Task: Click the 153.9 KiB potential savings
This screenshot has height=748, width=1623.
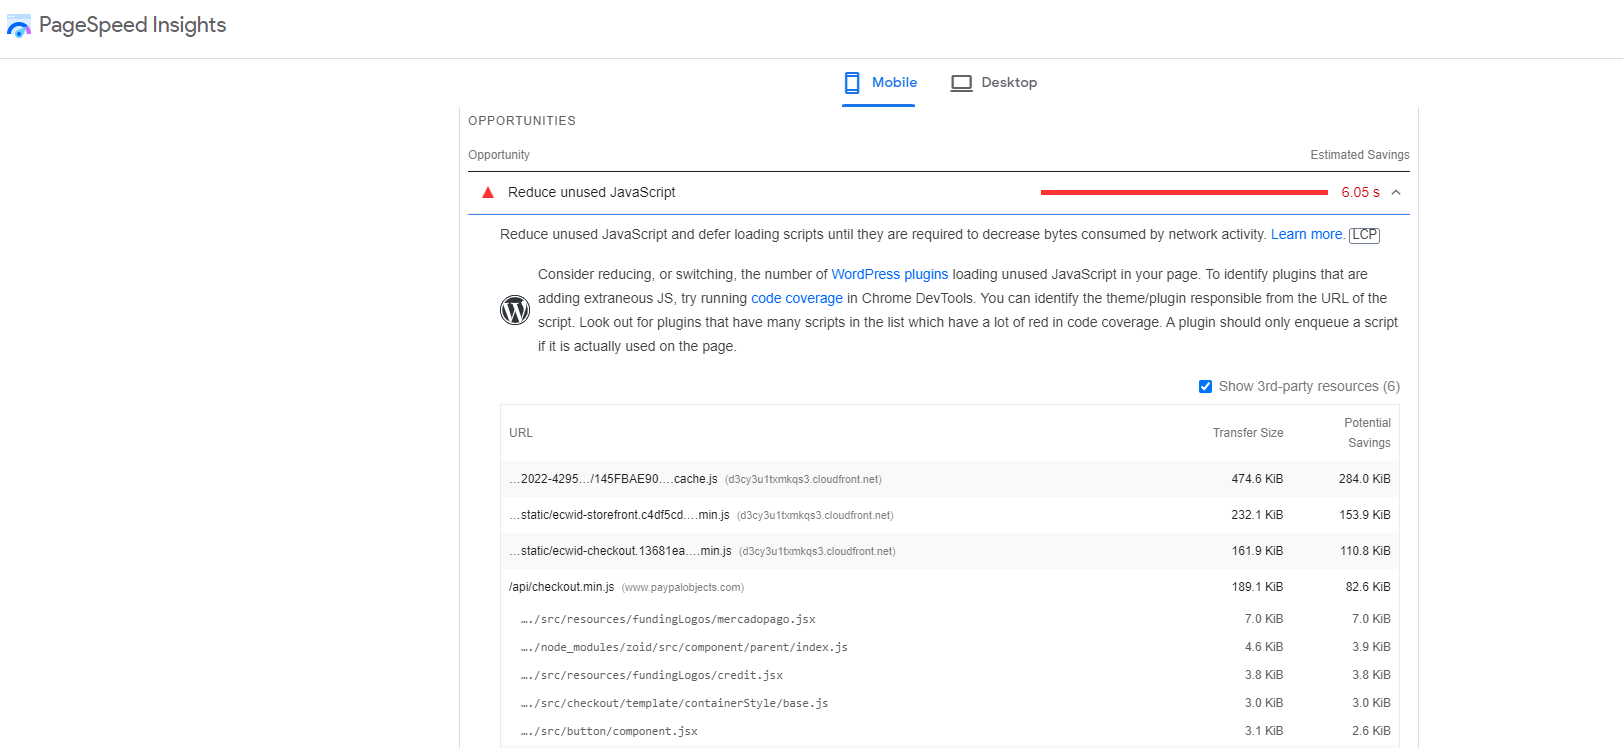Action: [x=1365, y=515]
